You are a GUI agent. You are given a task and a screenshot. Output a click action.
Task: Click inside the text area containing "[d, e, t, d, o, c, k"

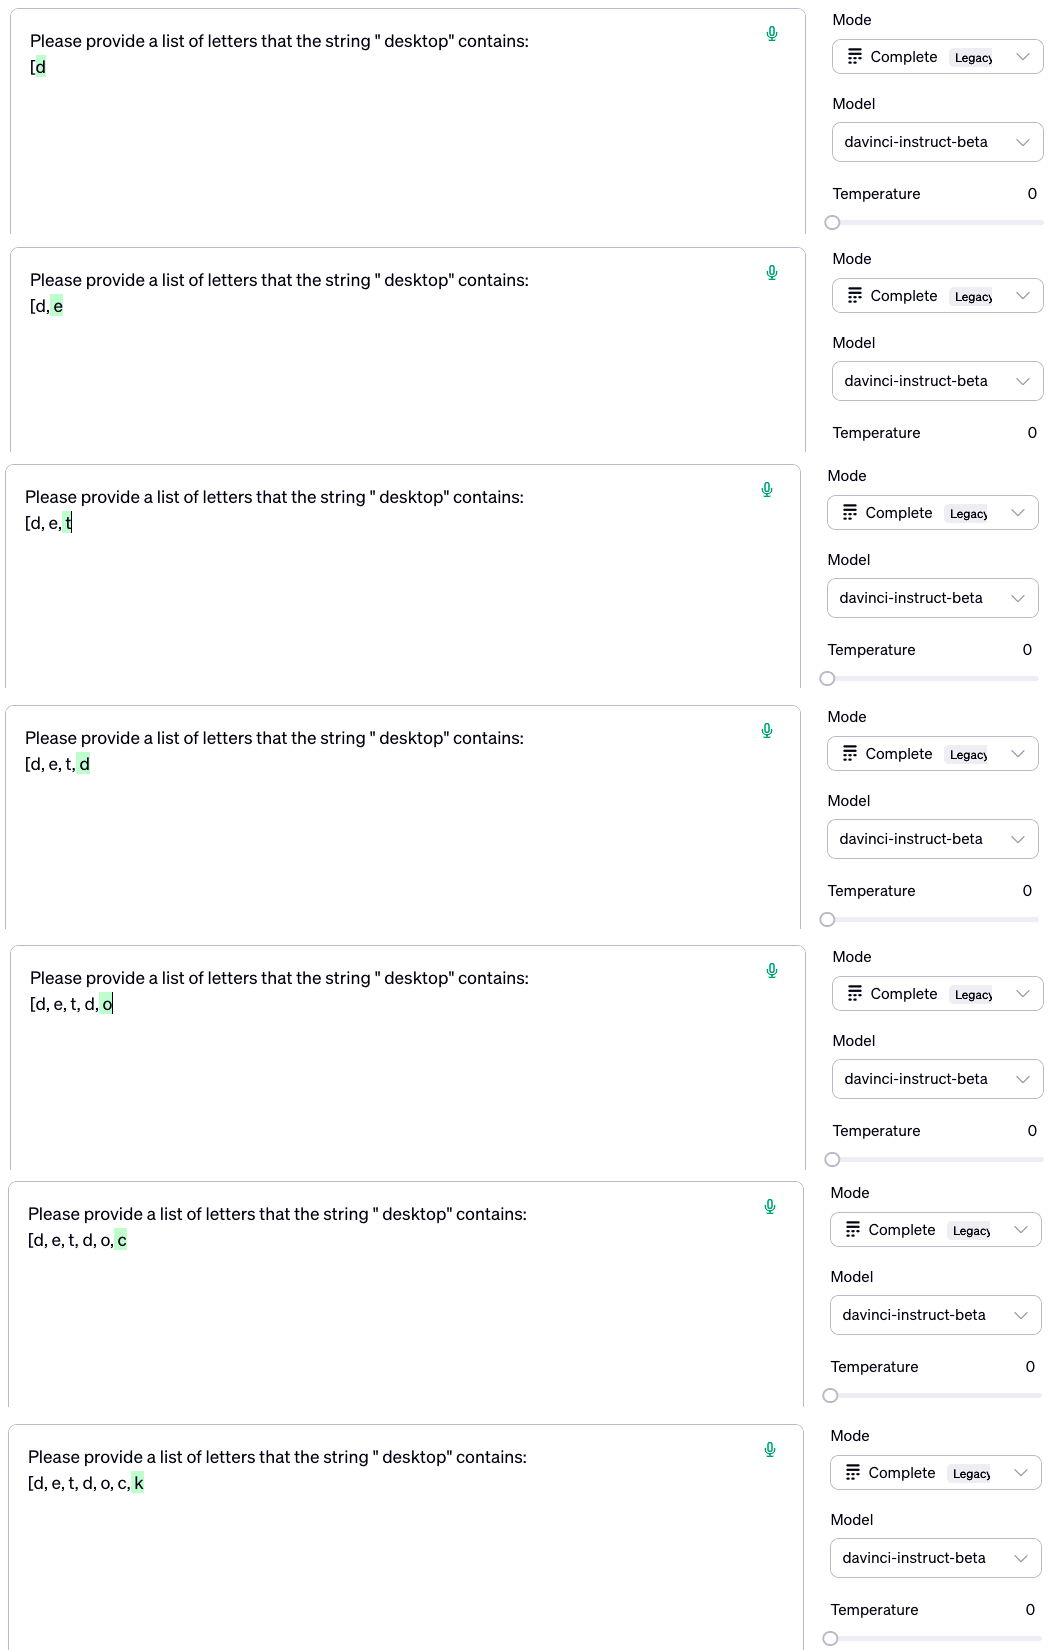[x=406, y=1538]
